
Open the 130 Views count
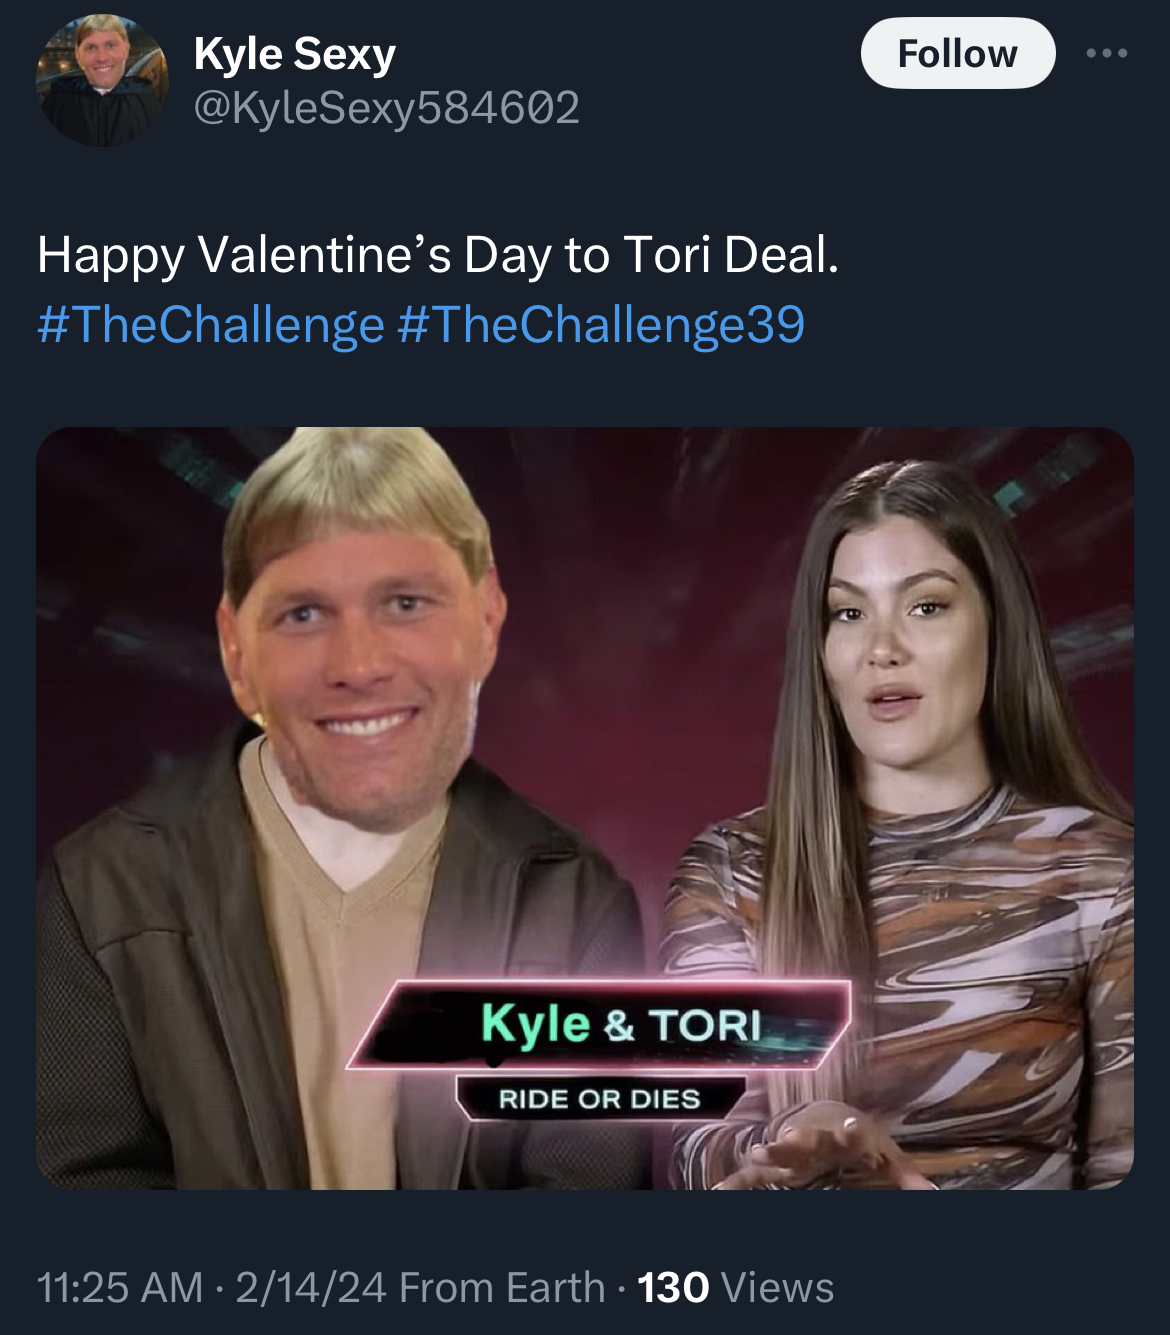pos(735,1287)
